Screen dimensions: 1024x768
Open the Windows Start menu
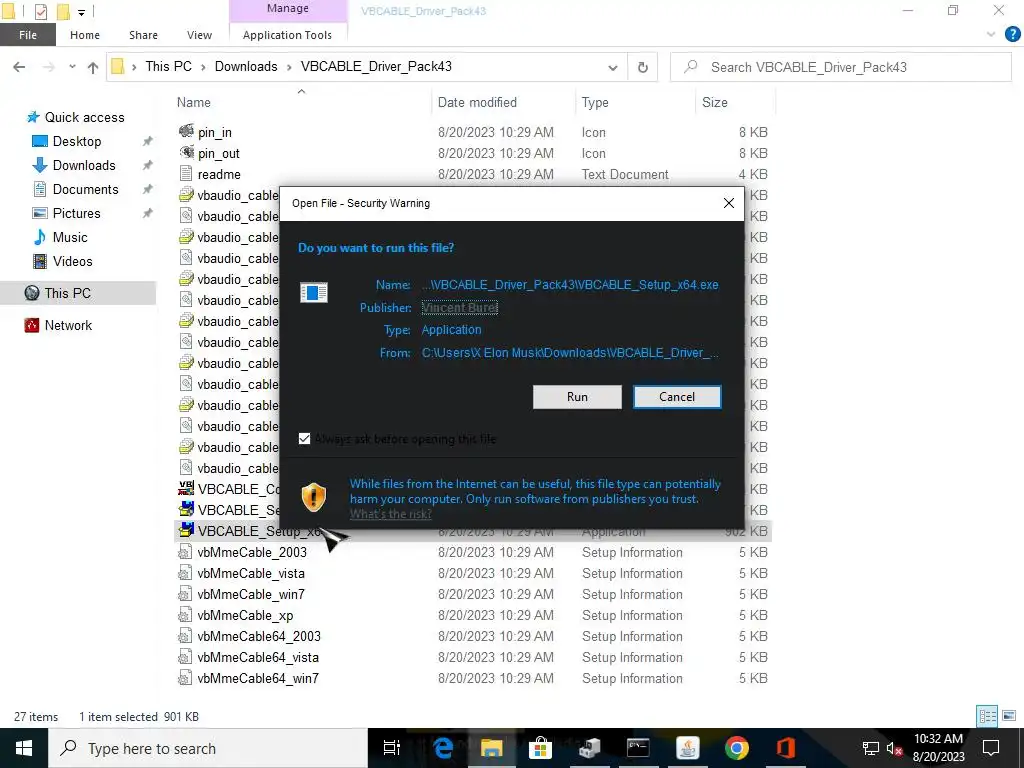[x=24, y=748]
